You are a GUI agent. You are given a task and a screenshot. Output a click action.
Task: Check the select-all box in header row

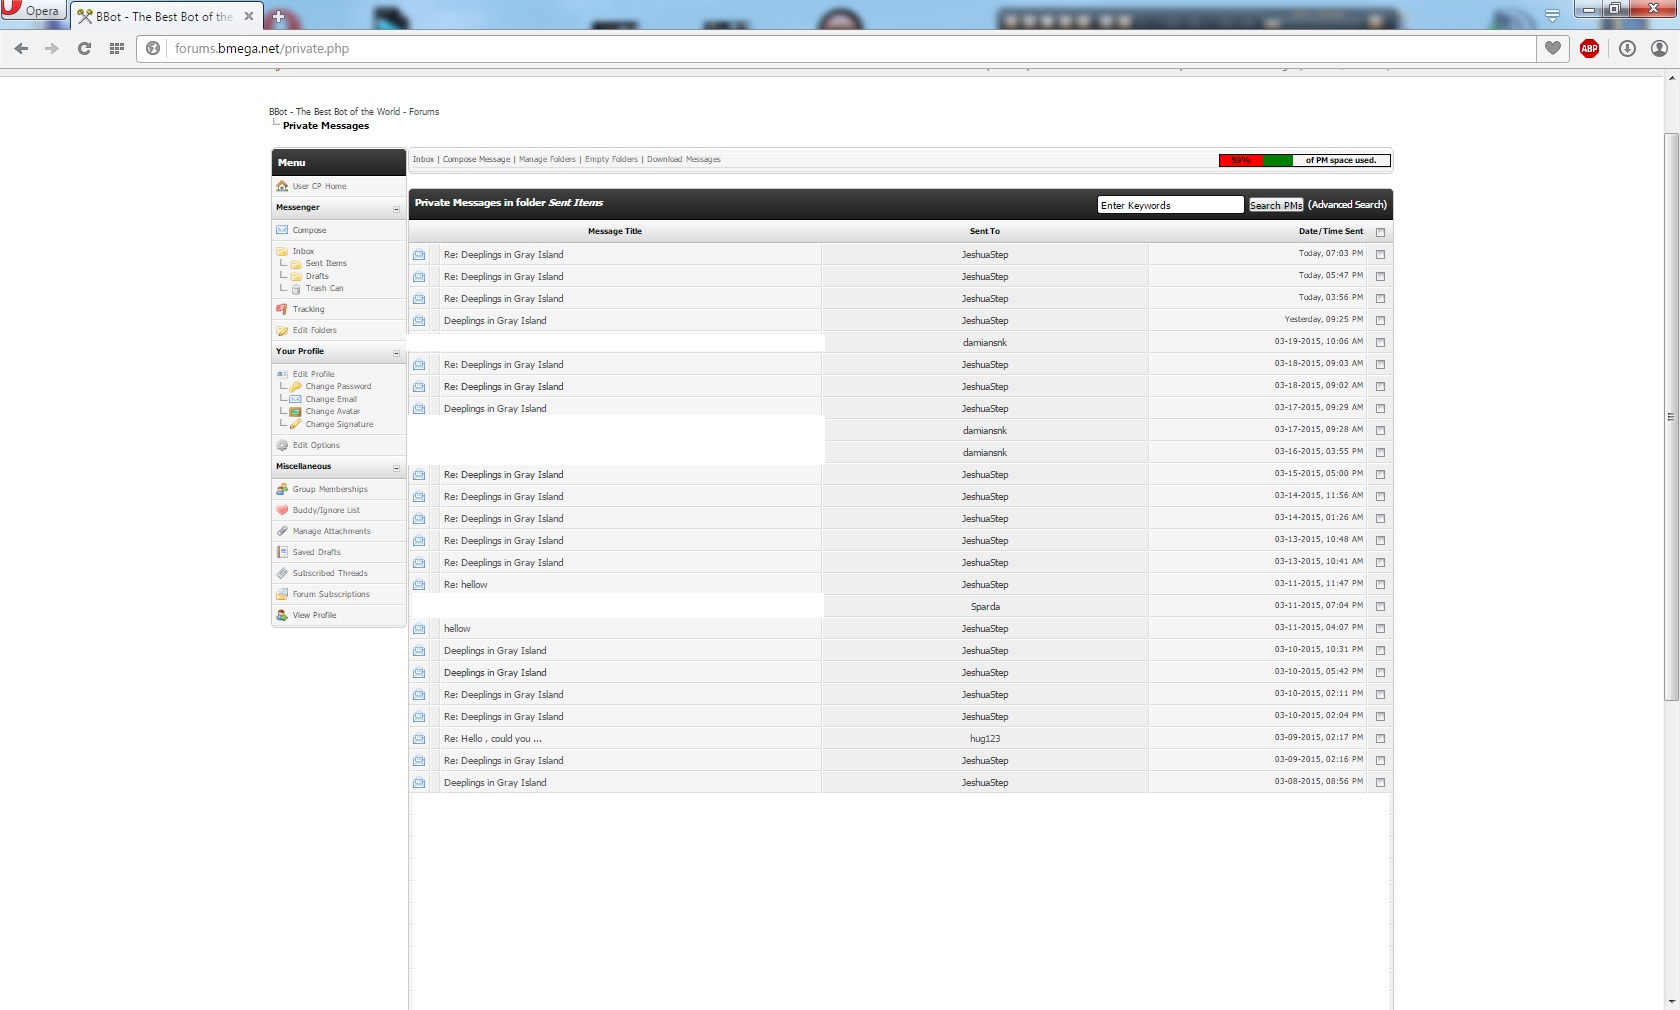(1380, 232)
